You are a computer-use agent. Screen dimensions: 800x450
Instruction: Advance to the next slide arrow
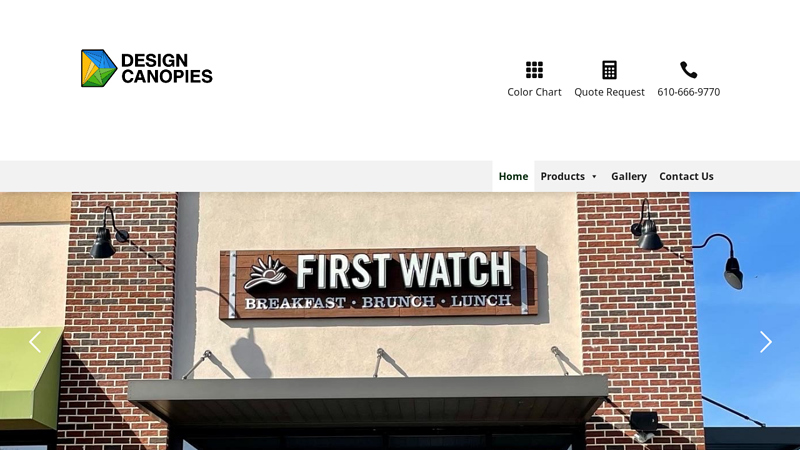coord(765,342)
